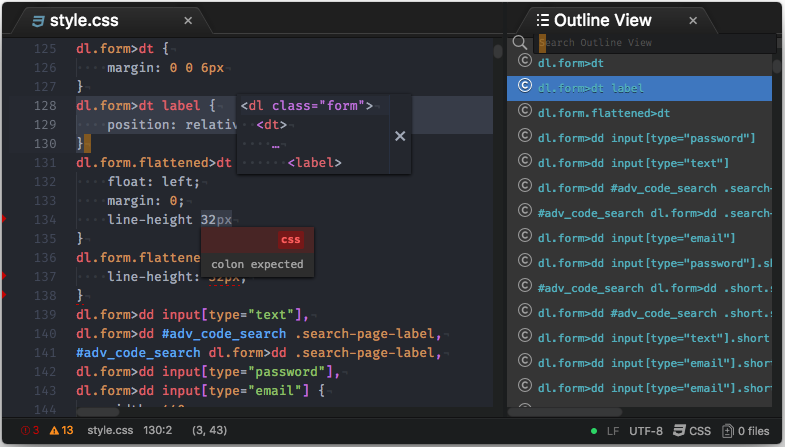
Task: Click the error count indicator showing 3
Action: 30,430
